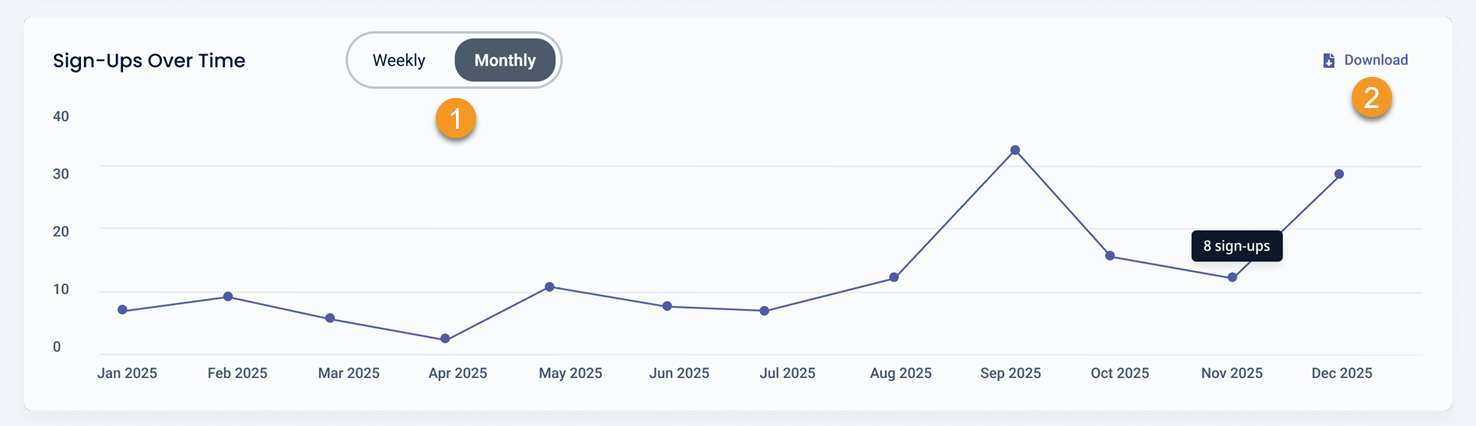The height and width of the screenshot is (426, 1476).
Task: Click the Apr 2025 data point
Action: (x=444, y=339)
